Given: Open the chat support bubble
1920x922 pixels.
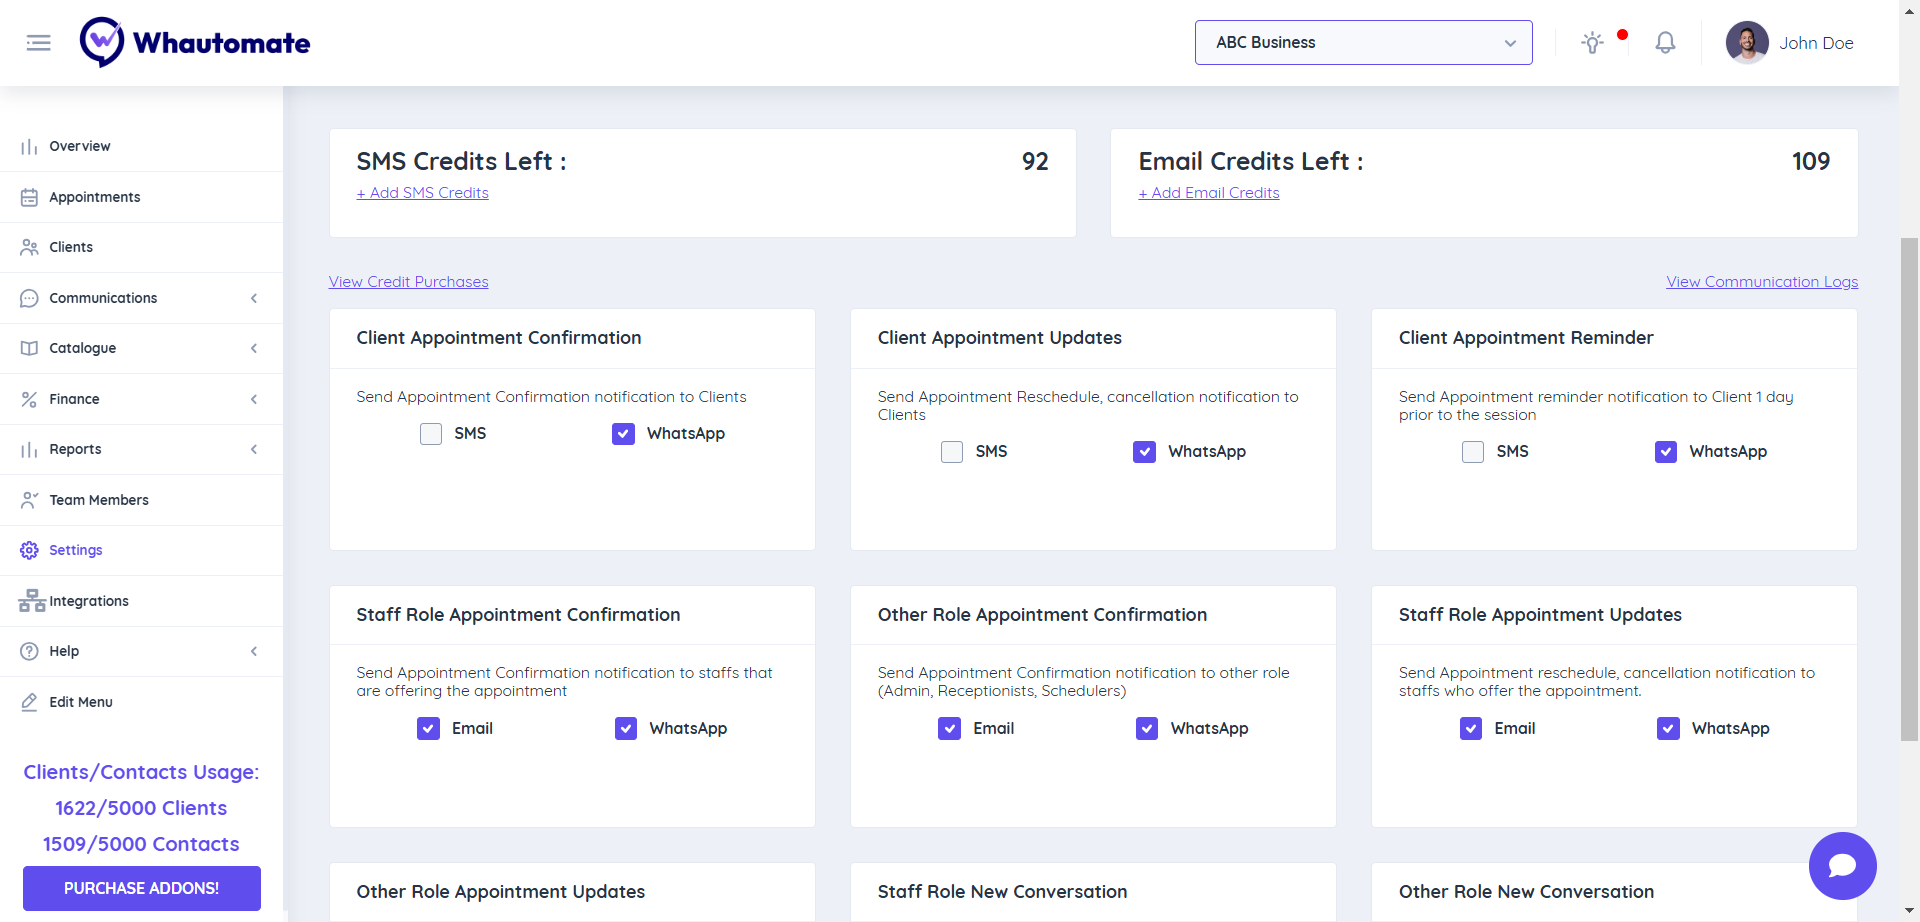Looking at the screenshot, I should pyautogui.click(x=1842, y=866).
